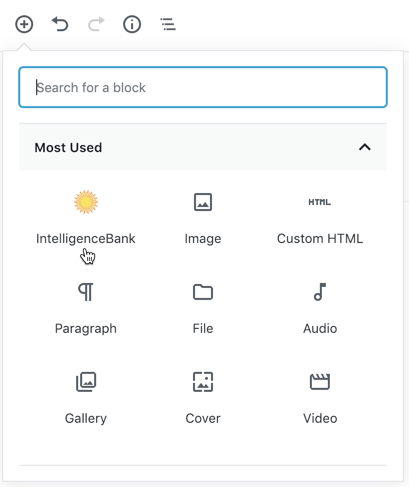Click the Redo arrow icon
This screenshot has width=409, height=487.
coord(96,24)
